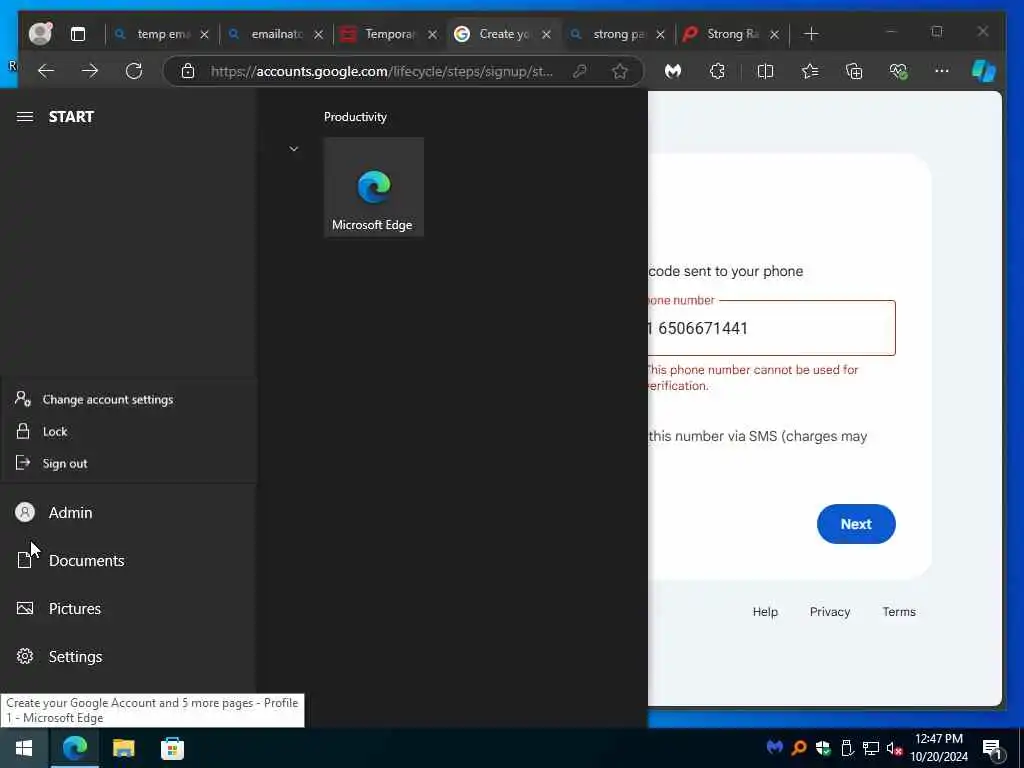Viewport: 1024px width, 768px height.
Task: Collapse the Productivity group chevron
Action: click(294, 149)
